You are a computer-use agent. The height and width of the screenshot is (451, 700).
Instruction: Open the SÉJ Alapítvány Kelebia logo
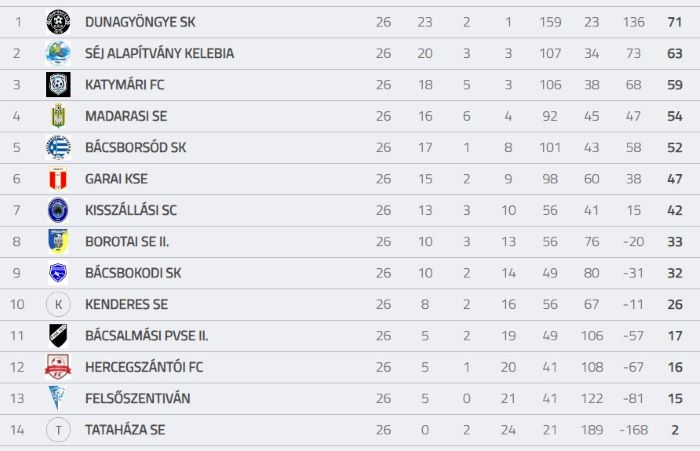coord(58,53)
